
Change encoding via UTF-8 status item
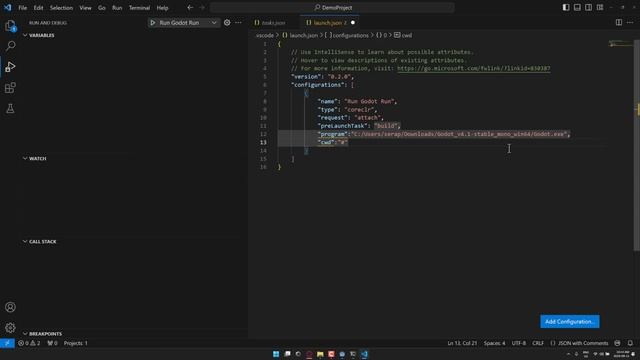tap(519, 343)
